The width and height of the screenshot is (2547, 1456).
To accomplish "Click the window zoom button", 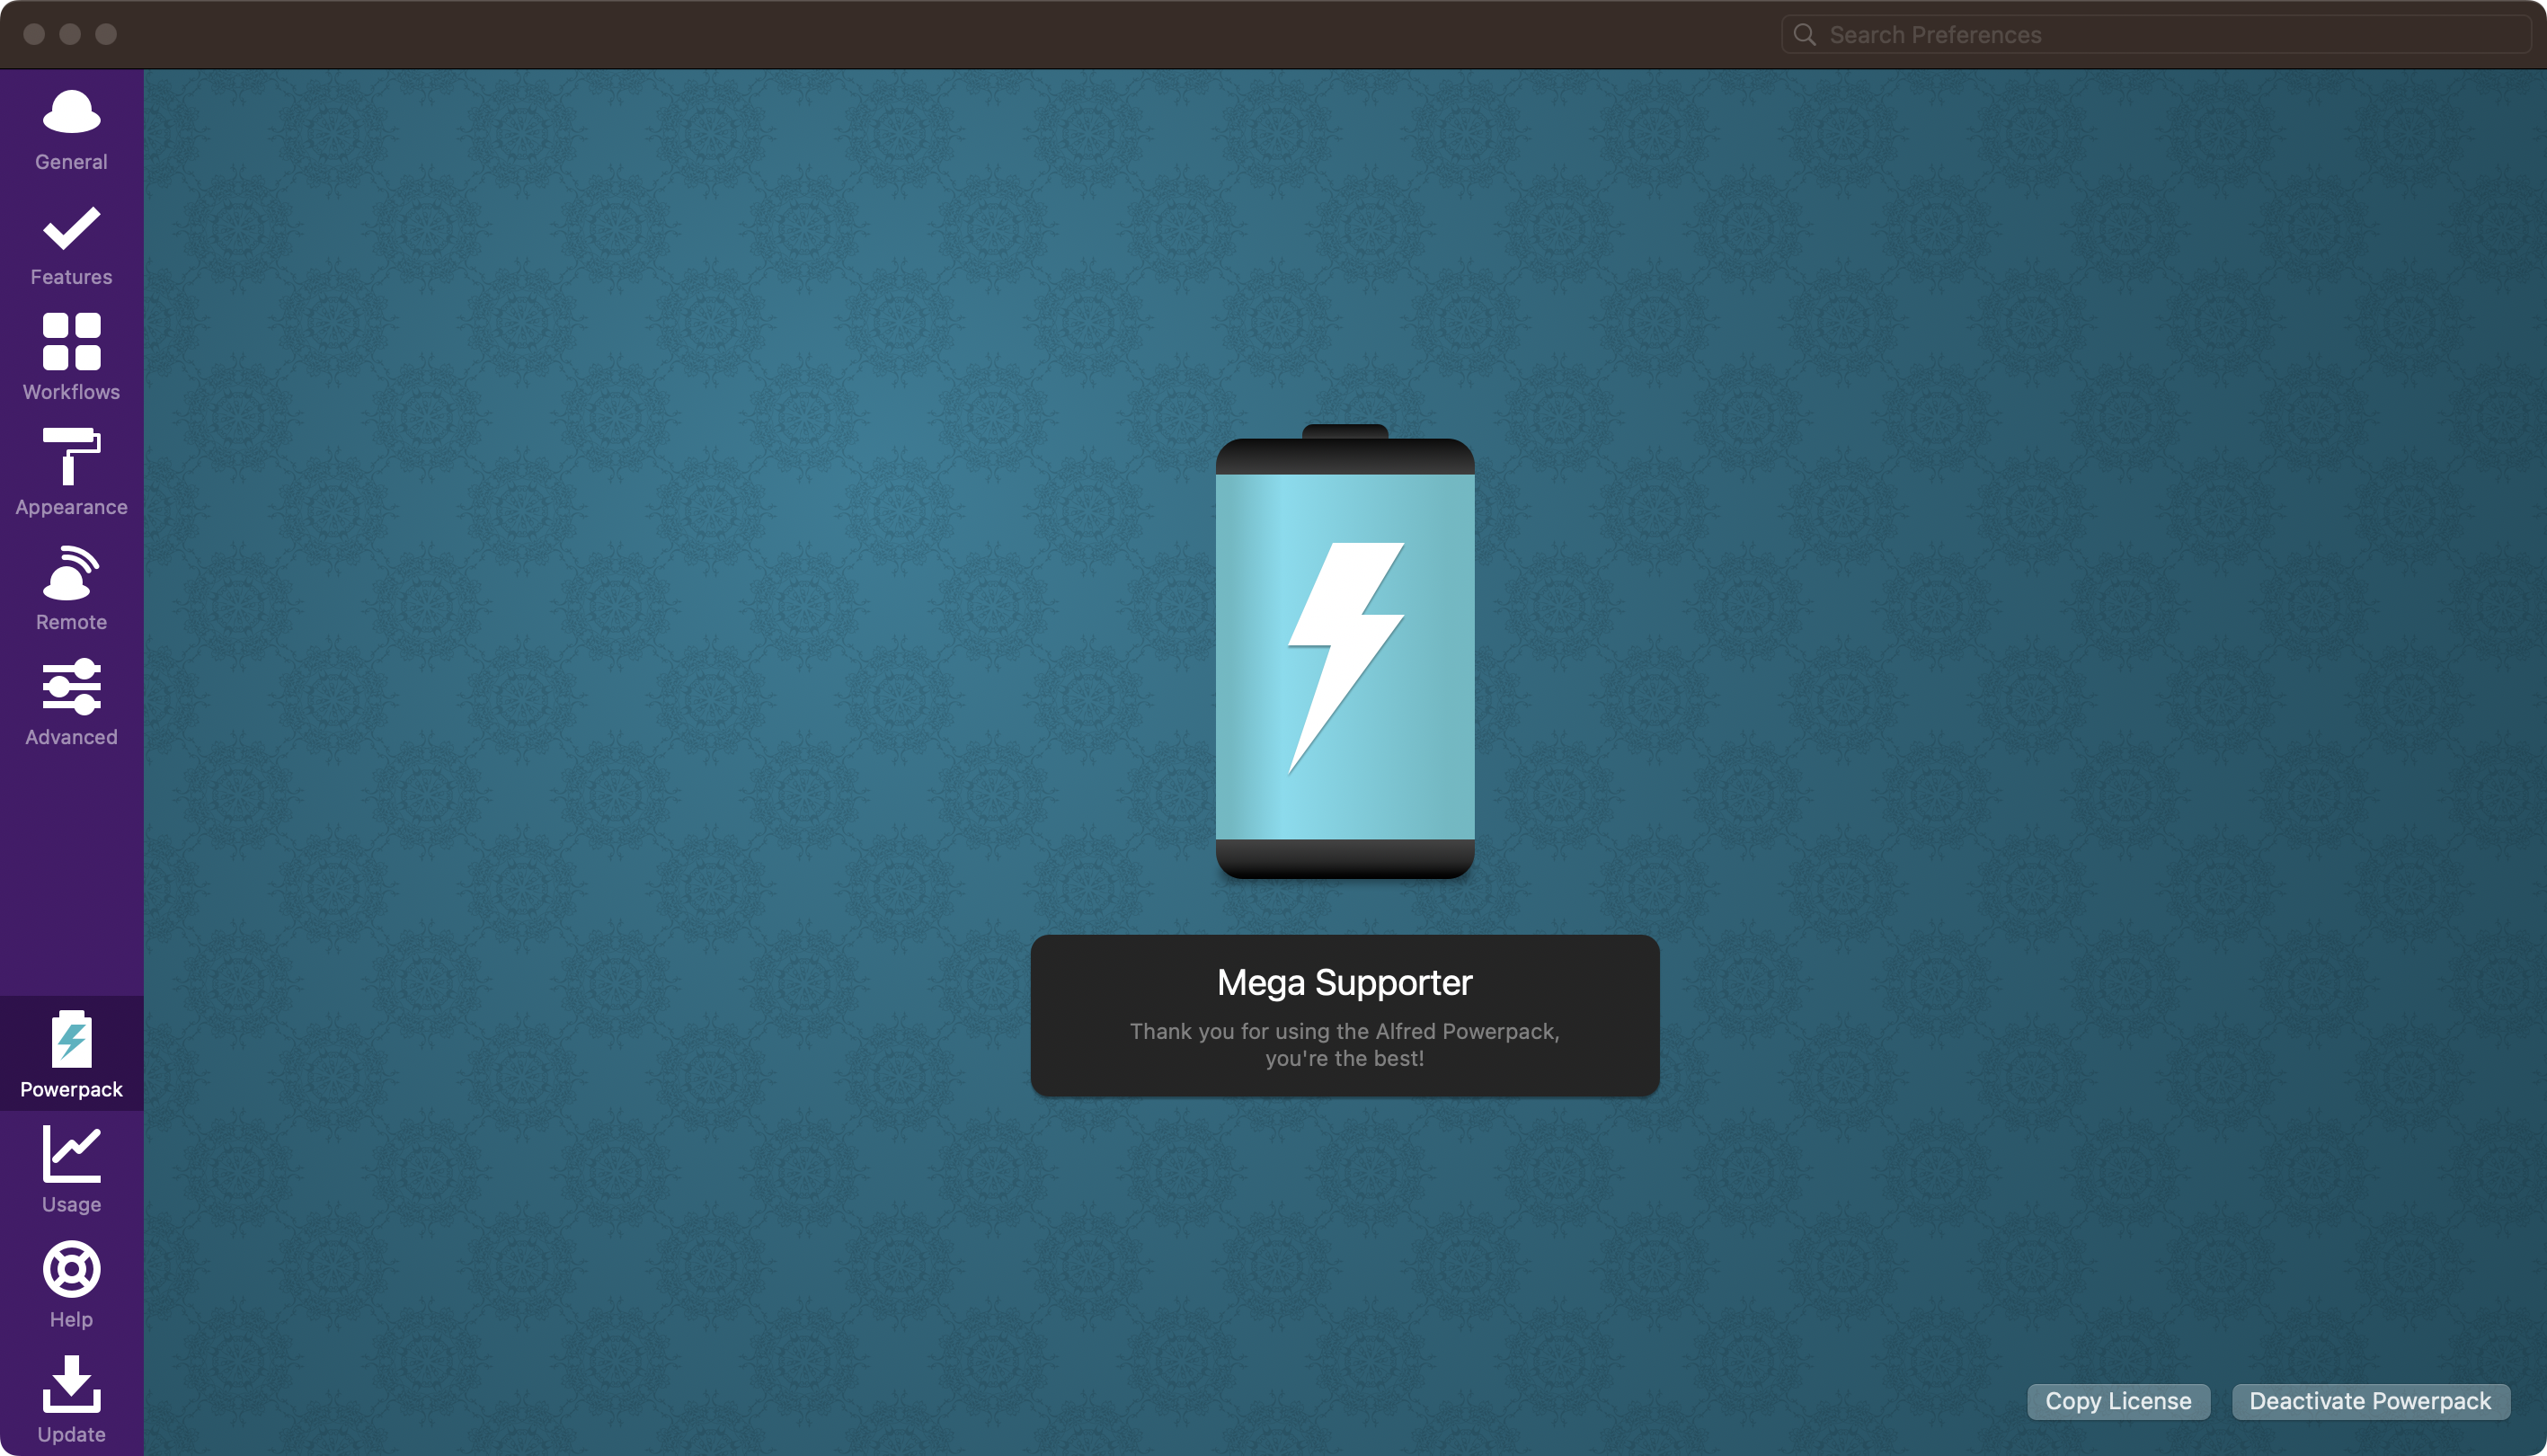I will 106,35.
